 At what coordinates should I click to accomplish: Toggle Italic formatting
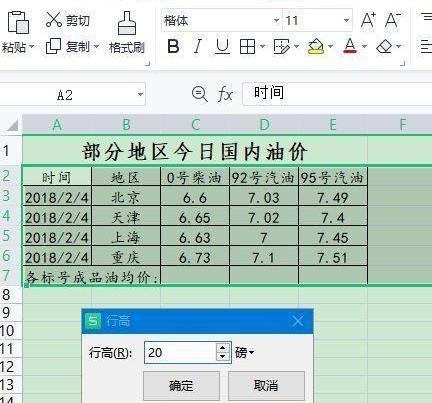198,46
